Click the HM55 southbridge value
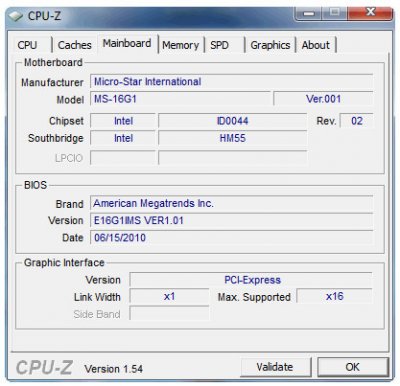 (x=232, y=138)
